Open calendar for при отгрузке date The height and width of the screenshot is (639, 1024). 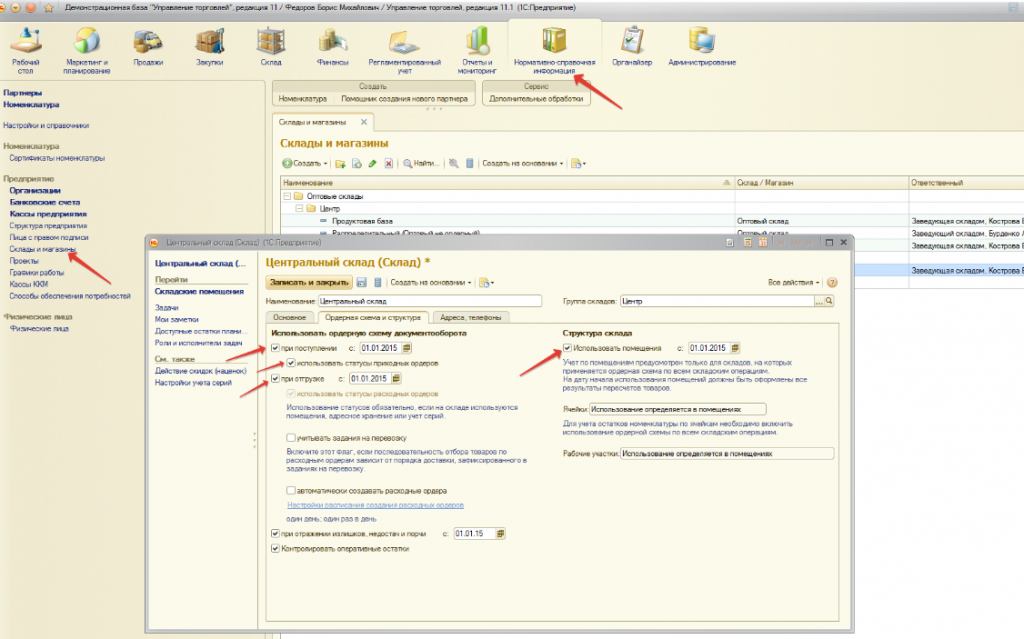point(396,378)
